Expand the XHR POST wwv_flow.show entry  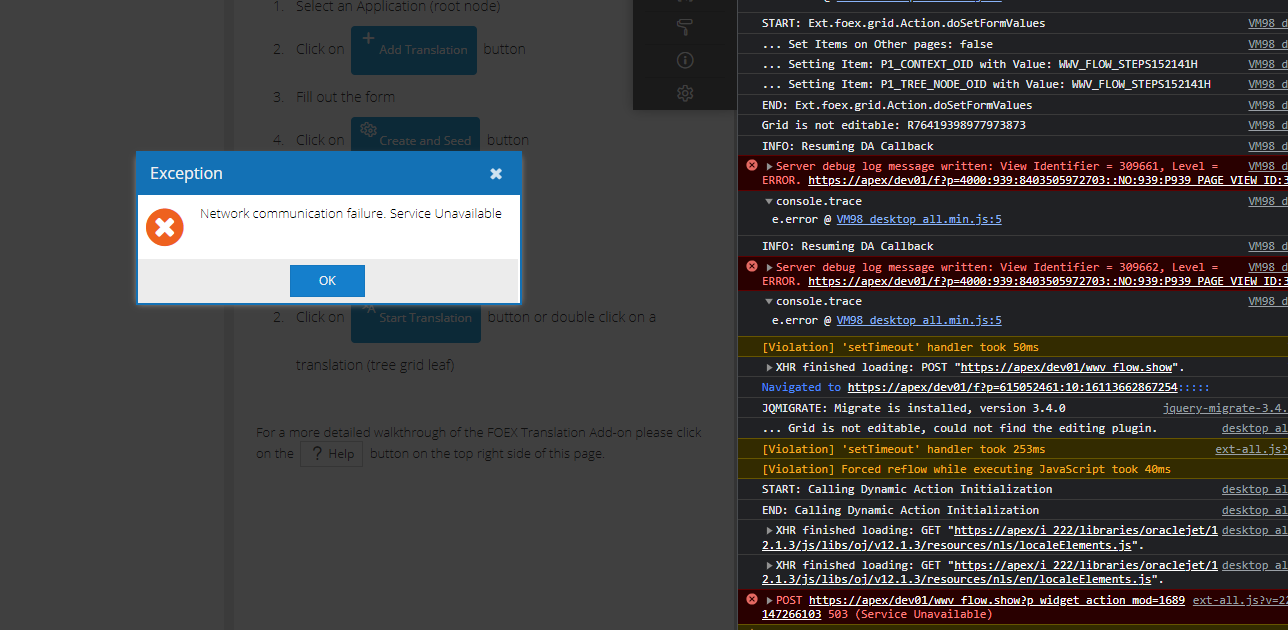tap(769, 367)
